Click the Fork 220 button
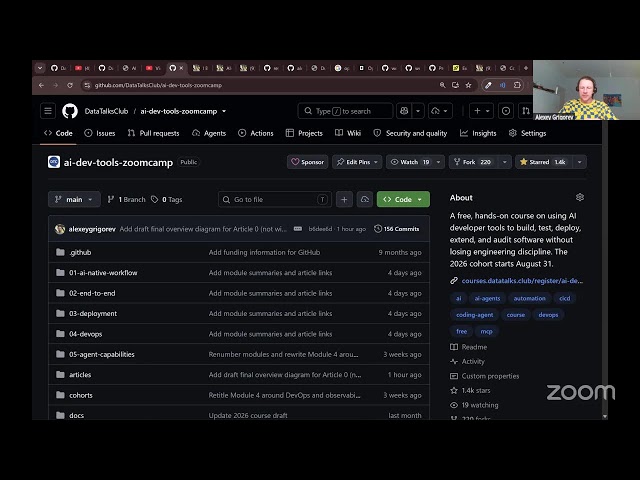Image resolution: width=640 pixels, height=480 pixels. pyautogui.click(x=473, y=162)
